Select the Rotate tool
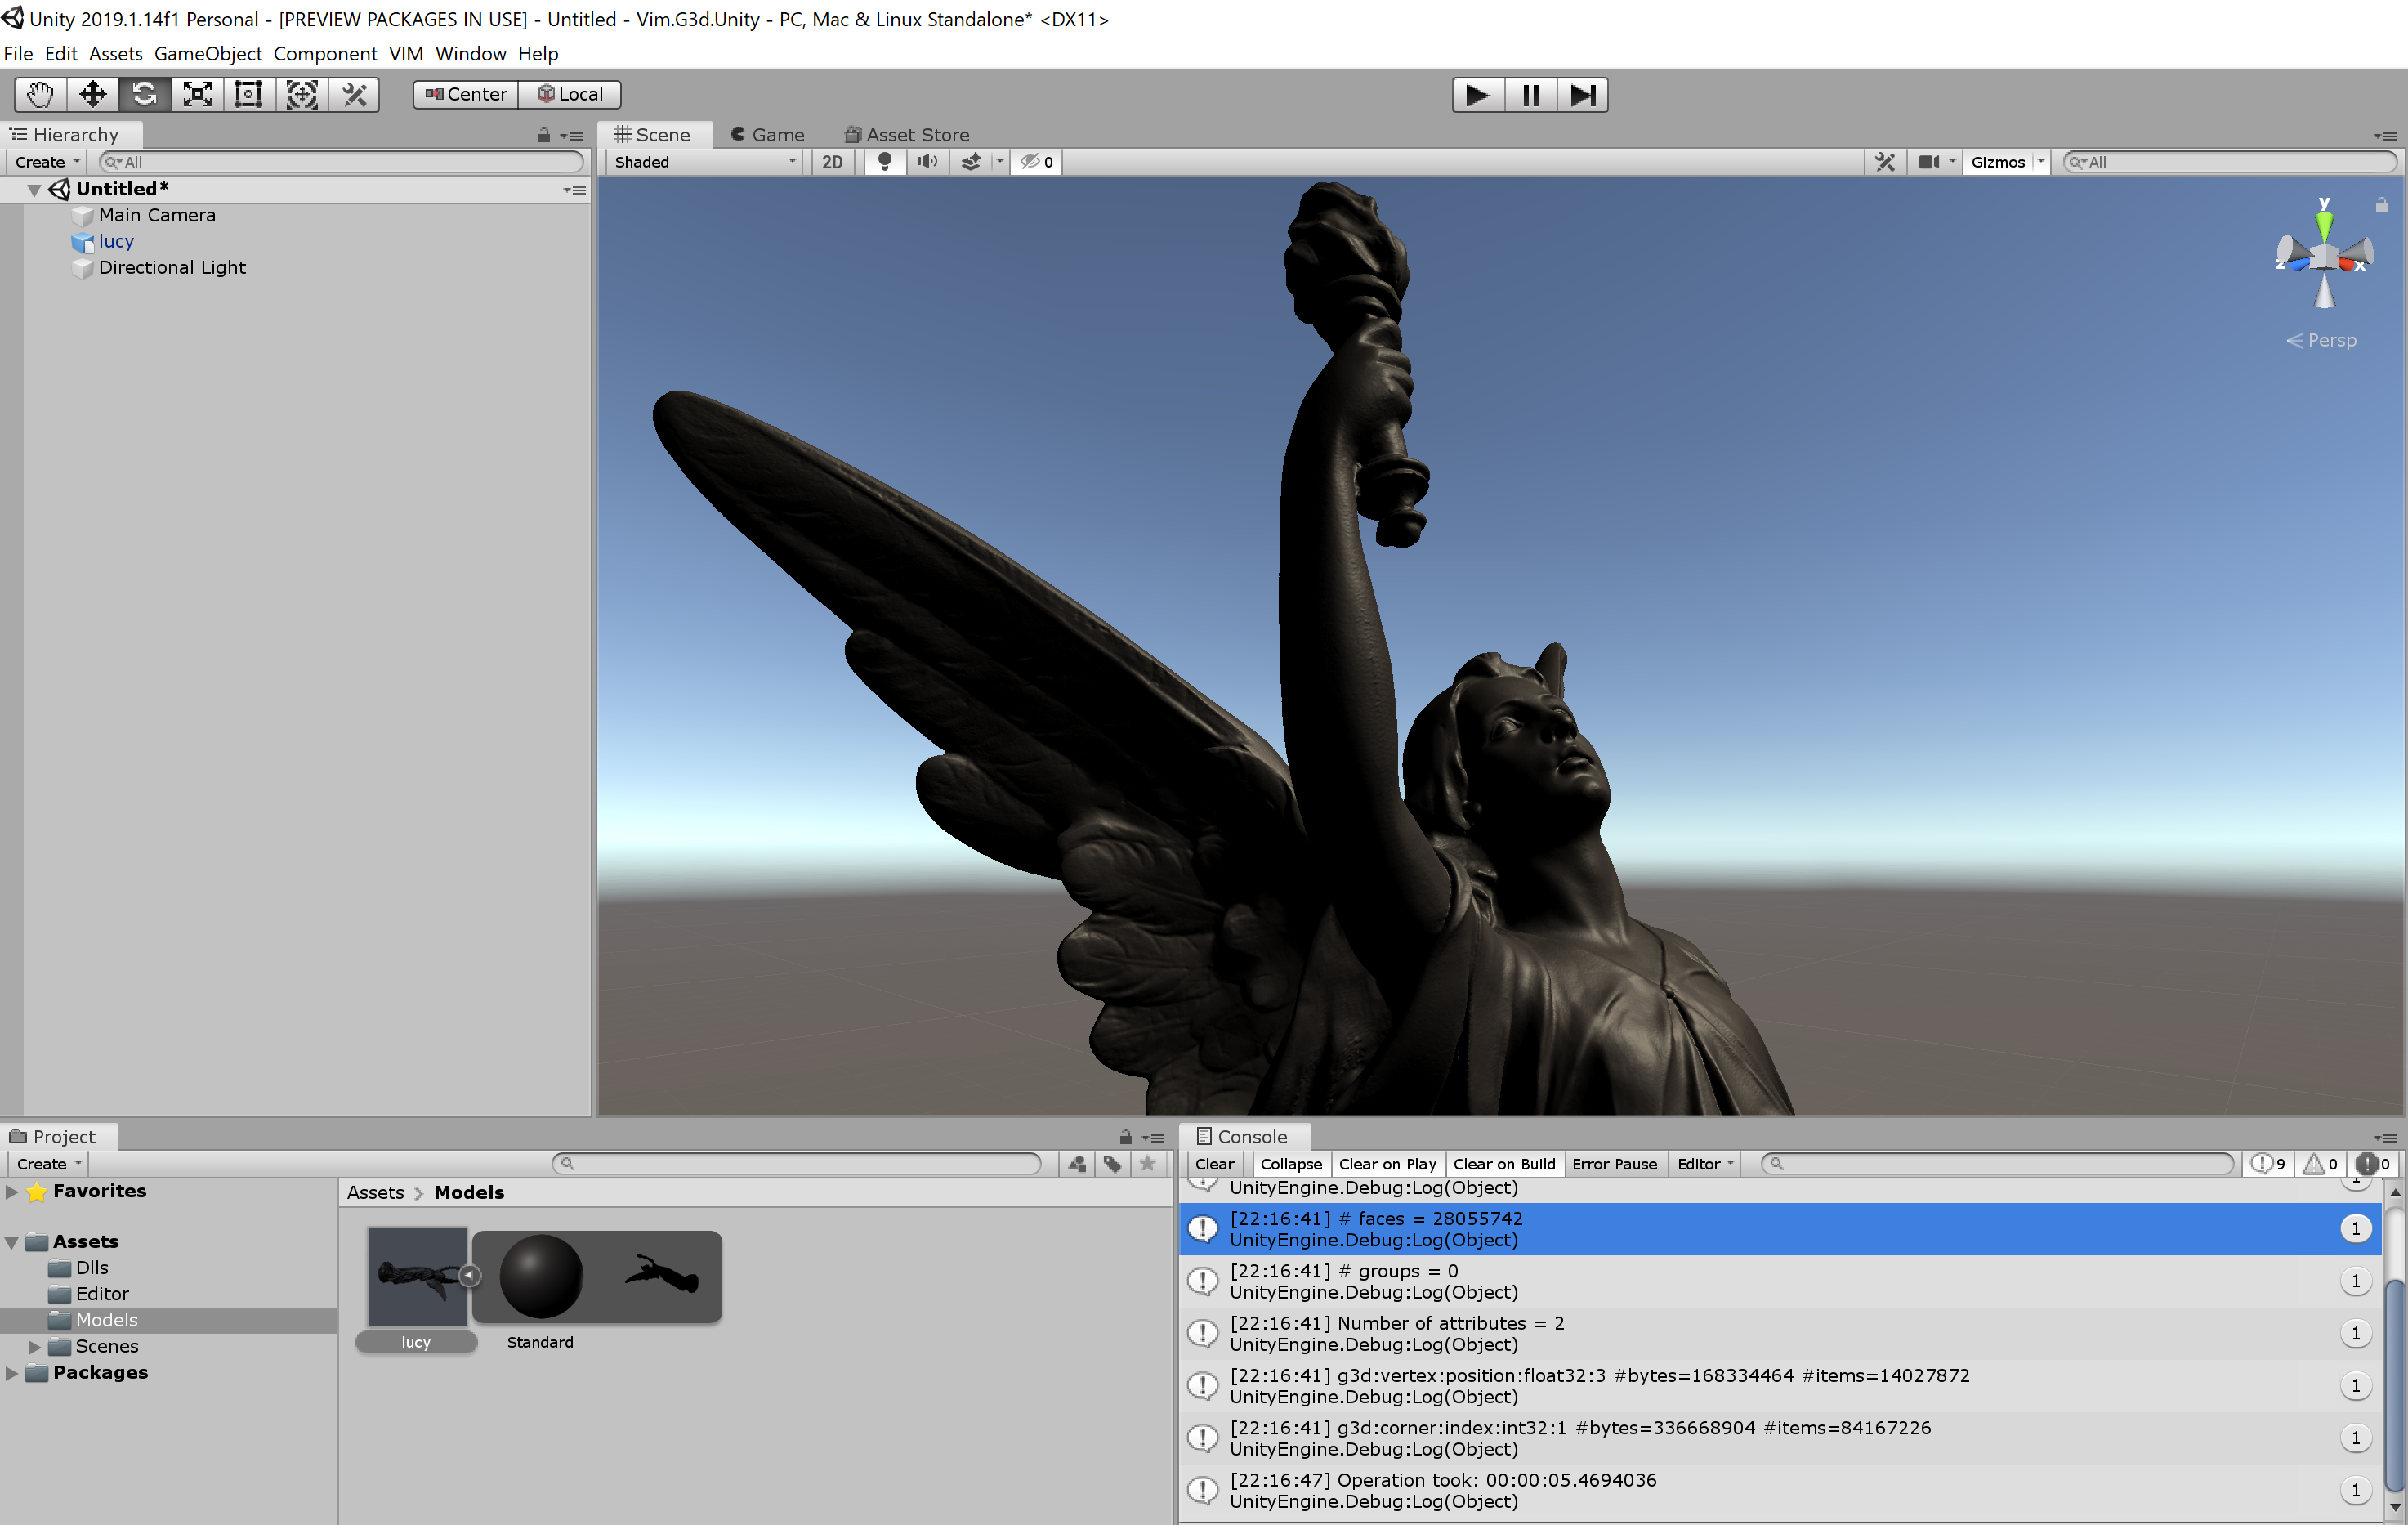This screenshot has width=2408, height=1525. pos(145,95)
